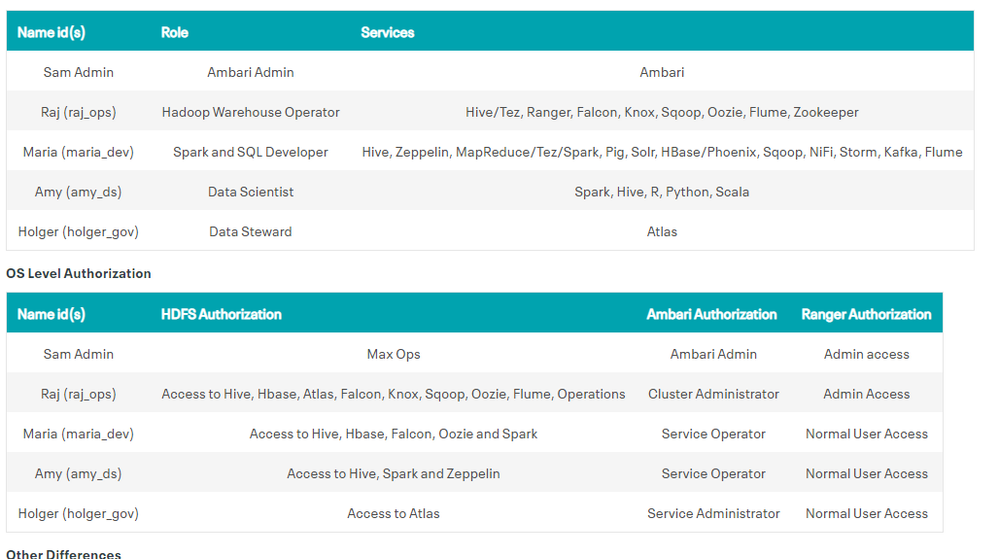Select the Ranger Authorization column header
This screenshot has height=559, width=999.
pyautogui.click(x=866, y=314)
